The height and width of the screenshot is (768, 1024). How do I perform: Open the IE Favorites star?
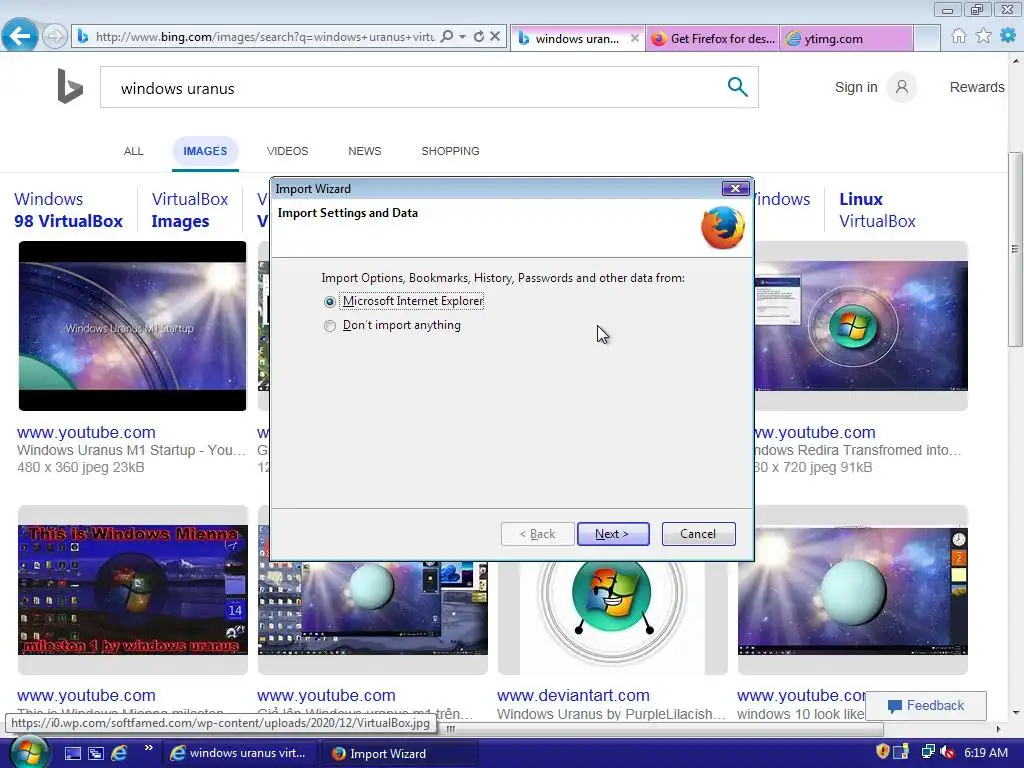984,36
